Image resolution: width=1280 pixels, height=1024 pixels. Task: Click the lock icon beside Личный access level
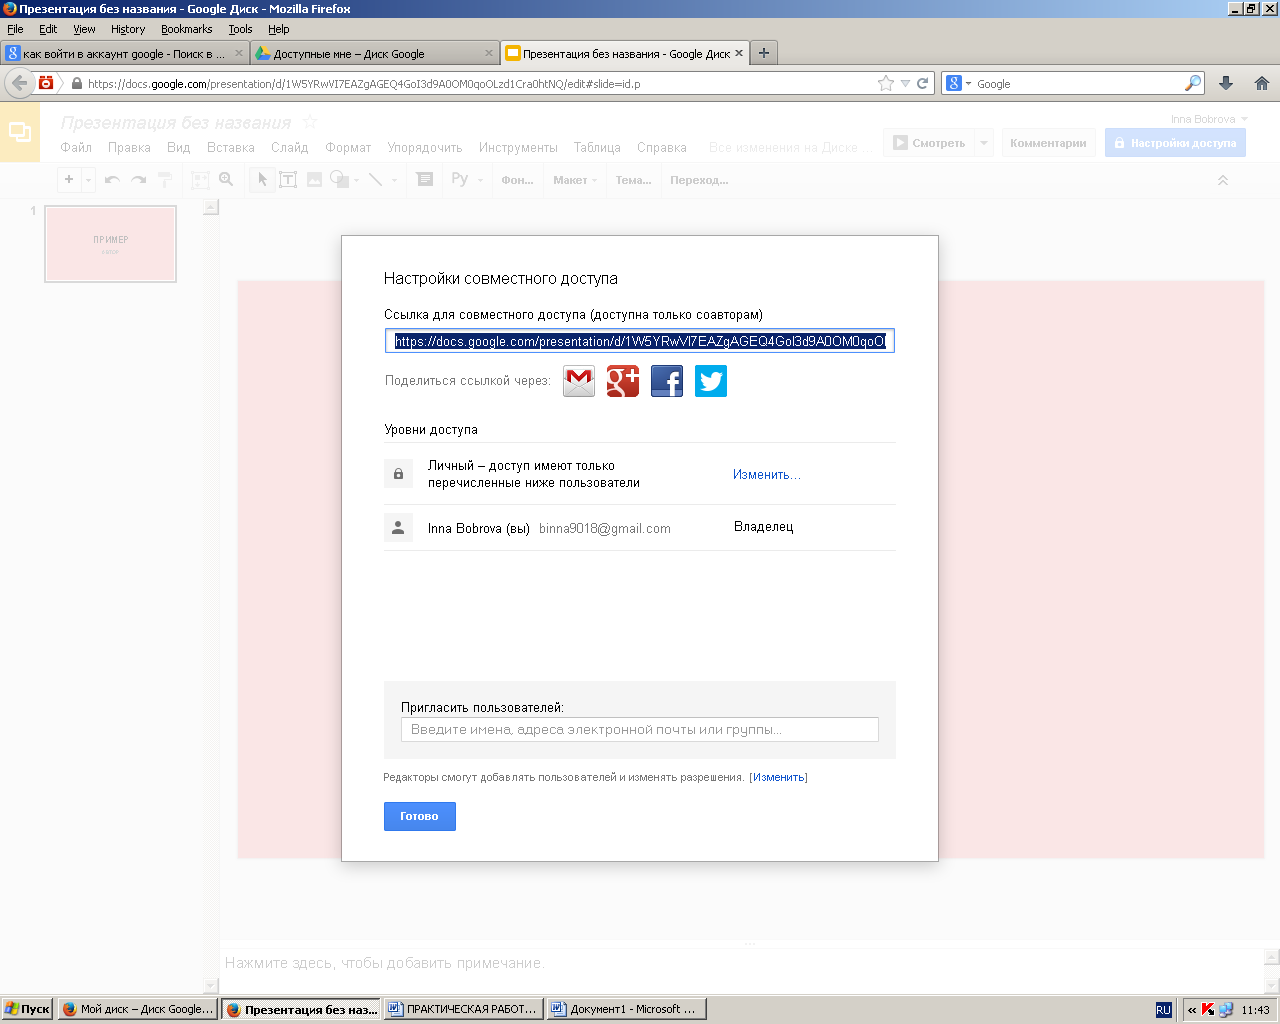(398, 474)
